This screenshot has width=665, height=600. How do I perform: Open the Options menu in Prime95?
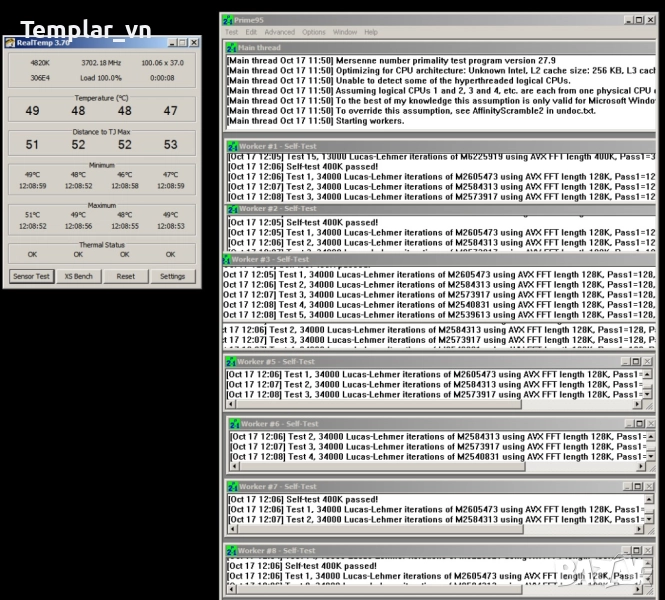click(x=314, y=32)
